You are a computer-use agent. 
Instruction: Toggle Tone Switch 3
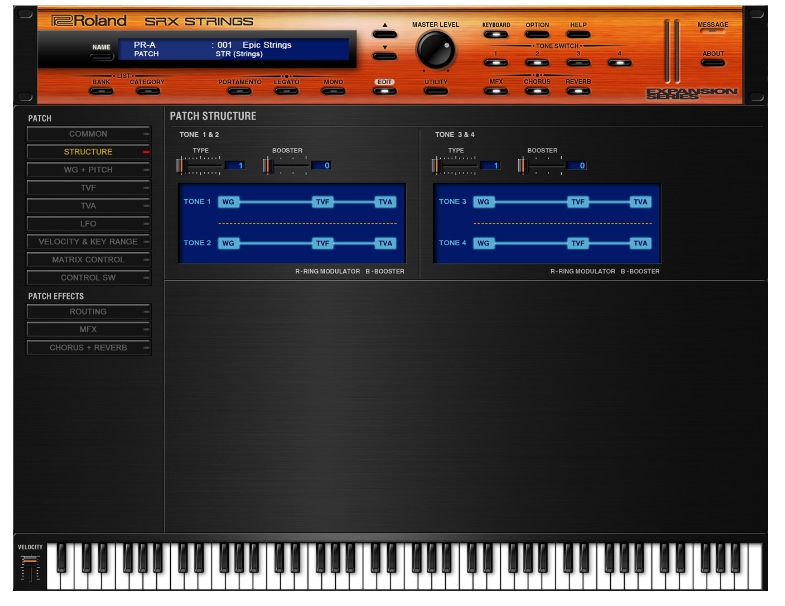[578, 63]
